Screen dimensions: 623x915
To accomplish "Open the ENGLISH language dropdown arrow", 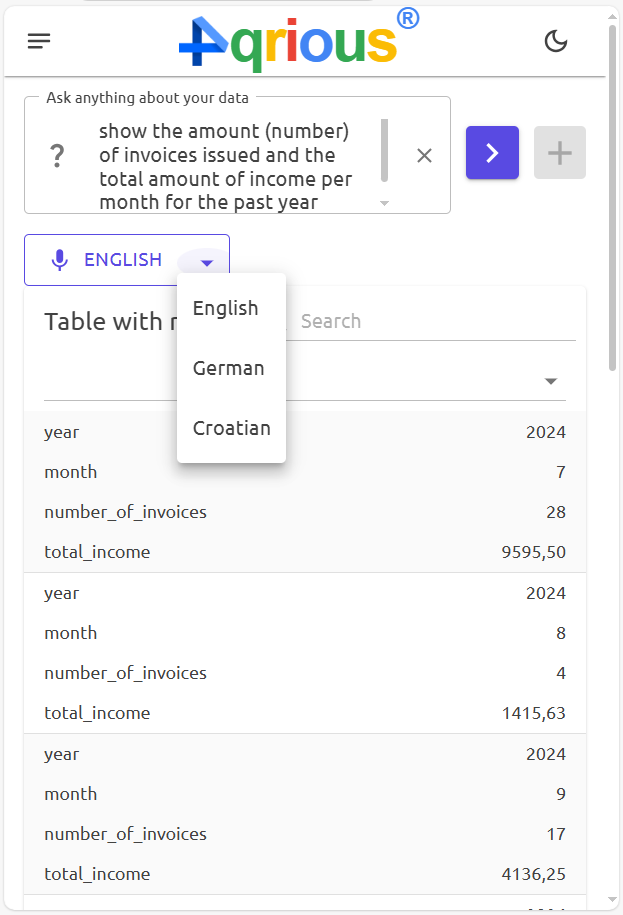I will [206, 262].
